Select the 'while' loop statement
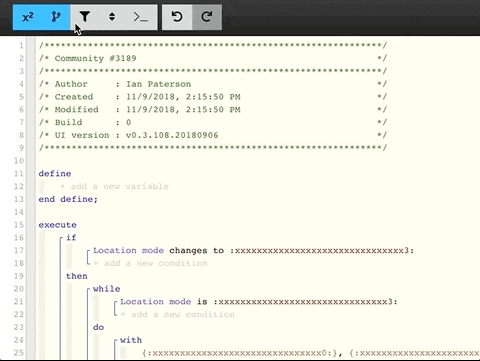This screenshot has height=361, width=480. pyautogui.click(x=107, y=289)
